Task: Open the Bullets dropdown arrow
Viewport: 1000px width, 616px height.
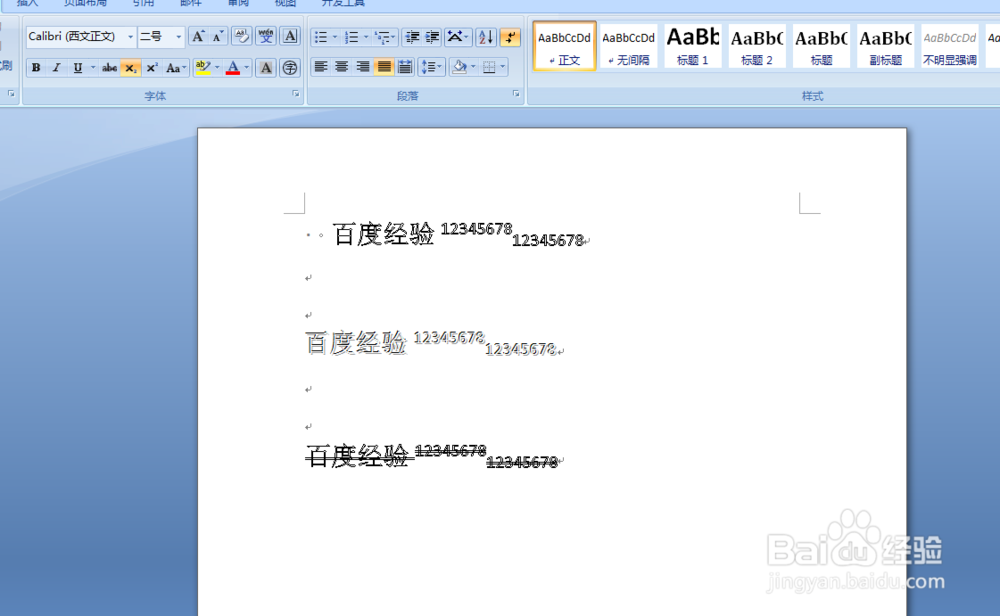Action: (x=335, y=37)
